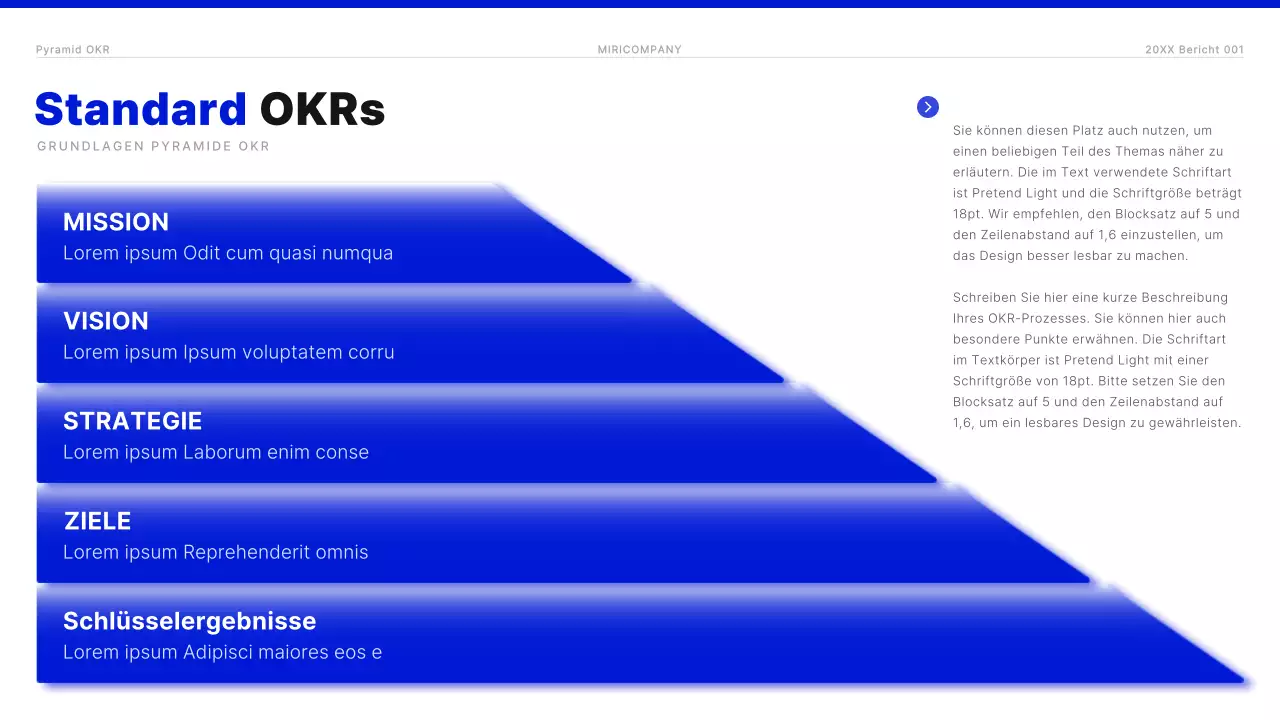1280x720 pixels.
Task: Click the paragraph starting "Schreiben Sie hier"
Action: point(1097,360)
